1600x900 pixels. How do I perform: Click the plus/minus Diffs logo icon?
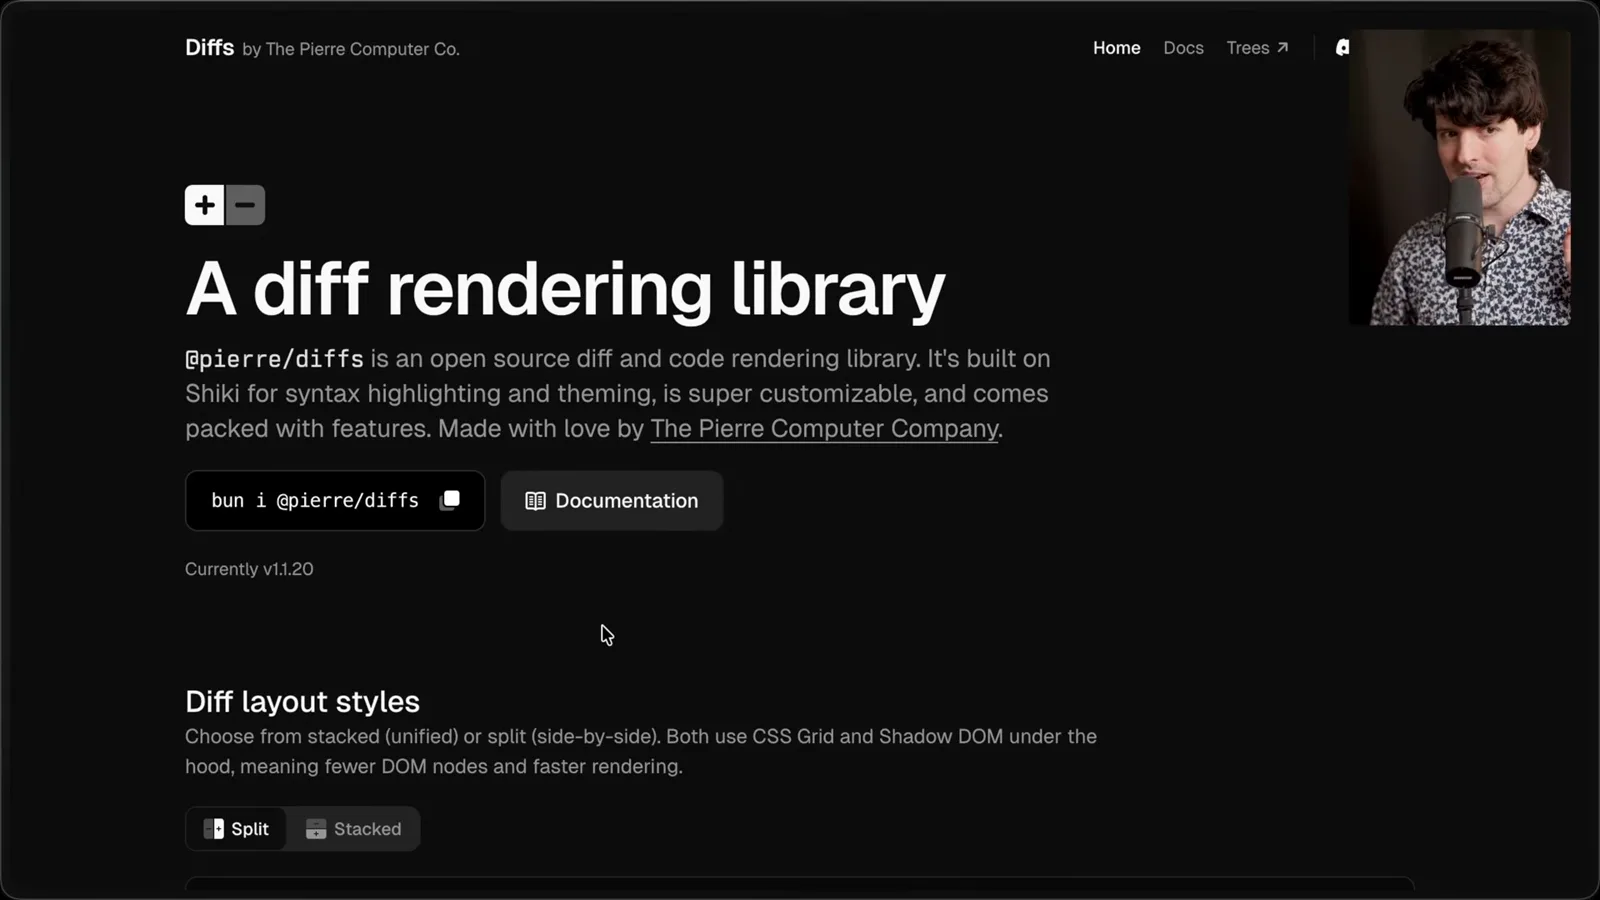(225, 205)
